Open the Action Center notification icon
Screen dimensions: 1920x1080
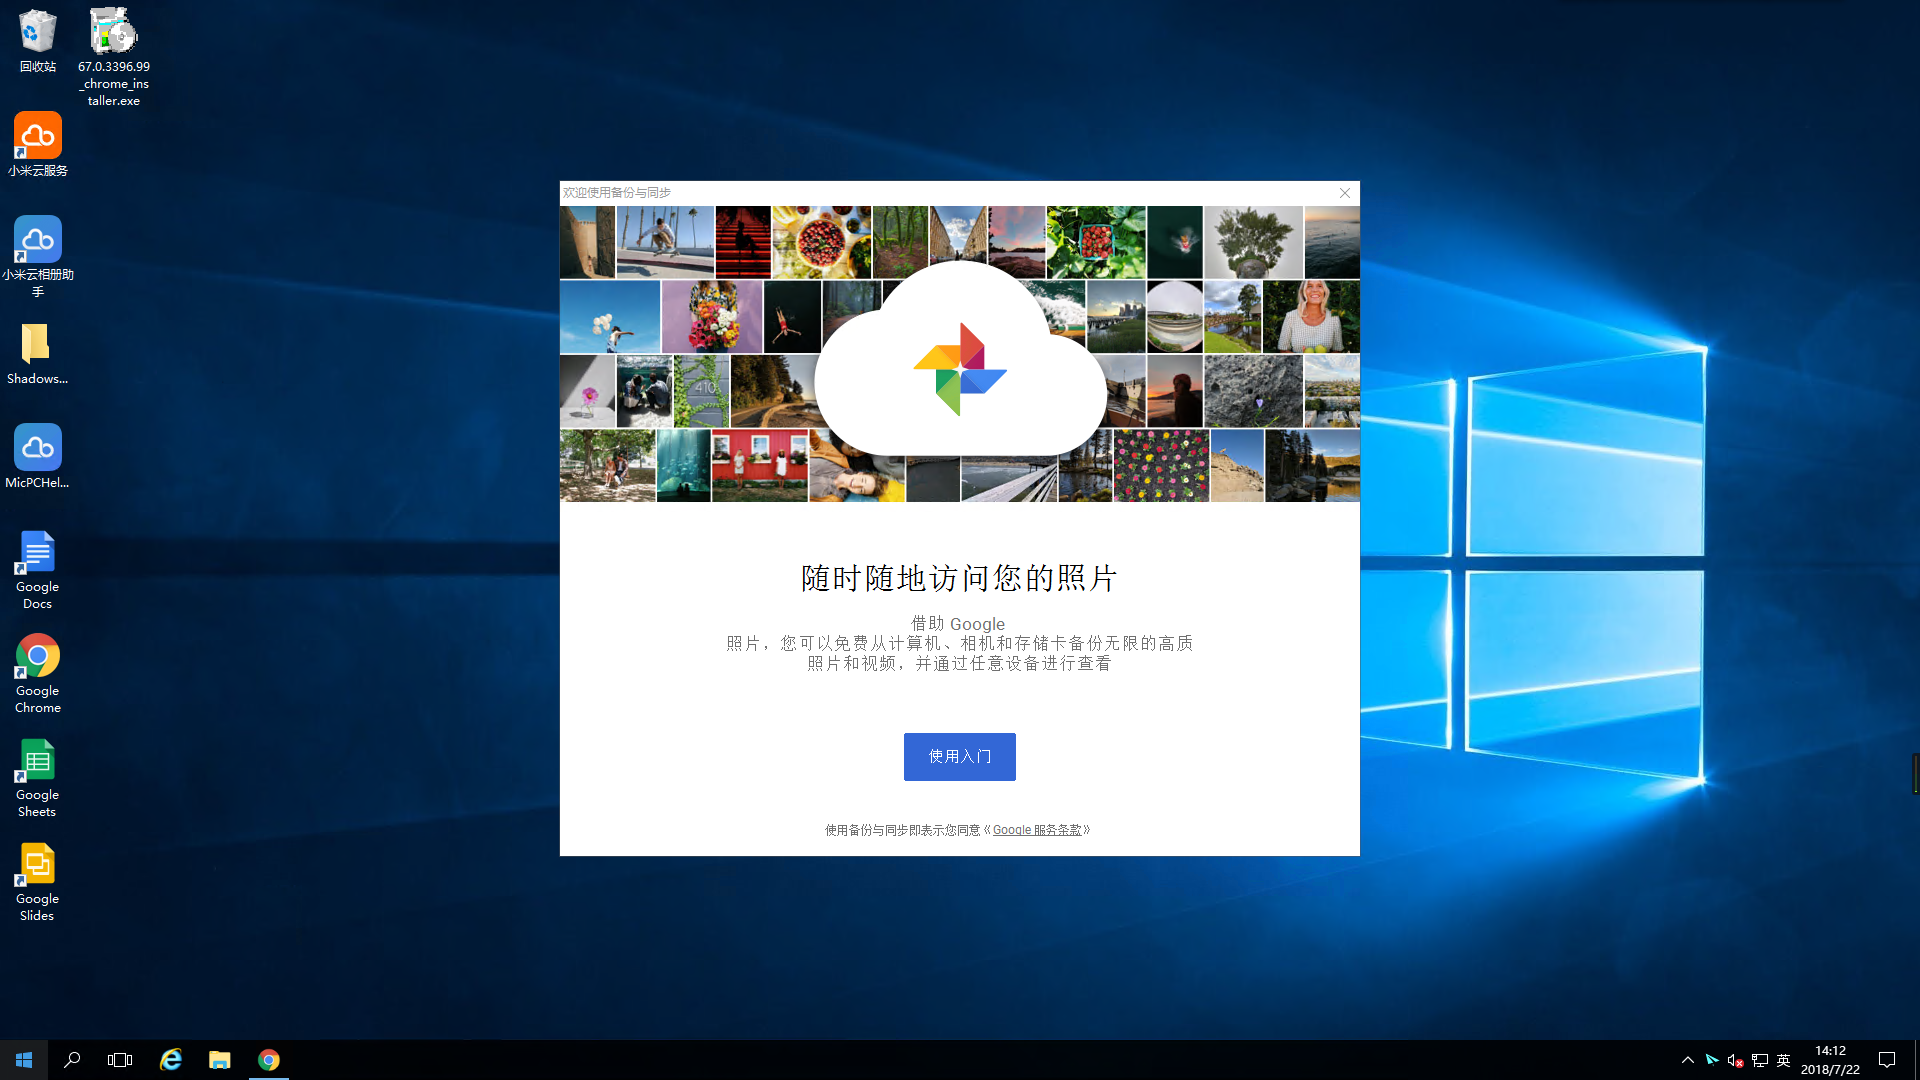click(1887, 1060)
